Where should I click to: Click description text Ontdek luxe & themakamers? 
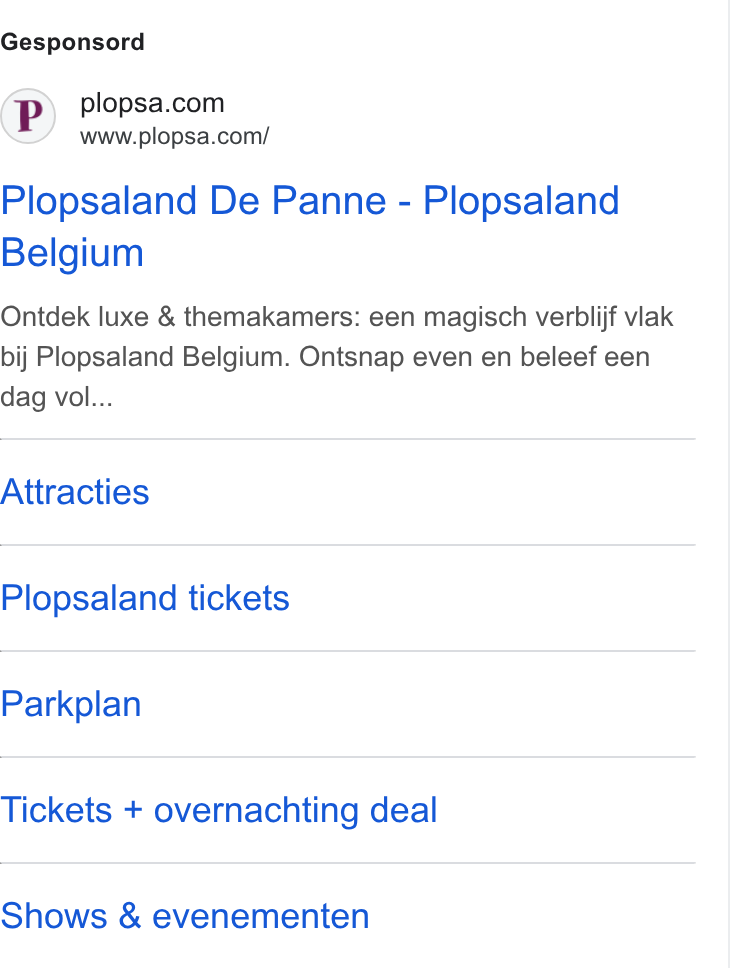180,317
